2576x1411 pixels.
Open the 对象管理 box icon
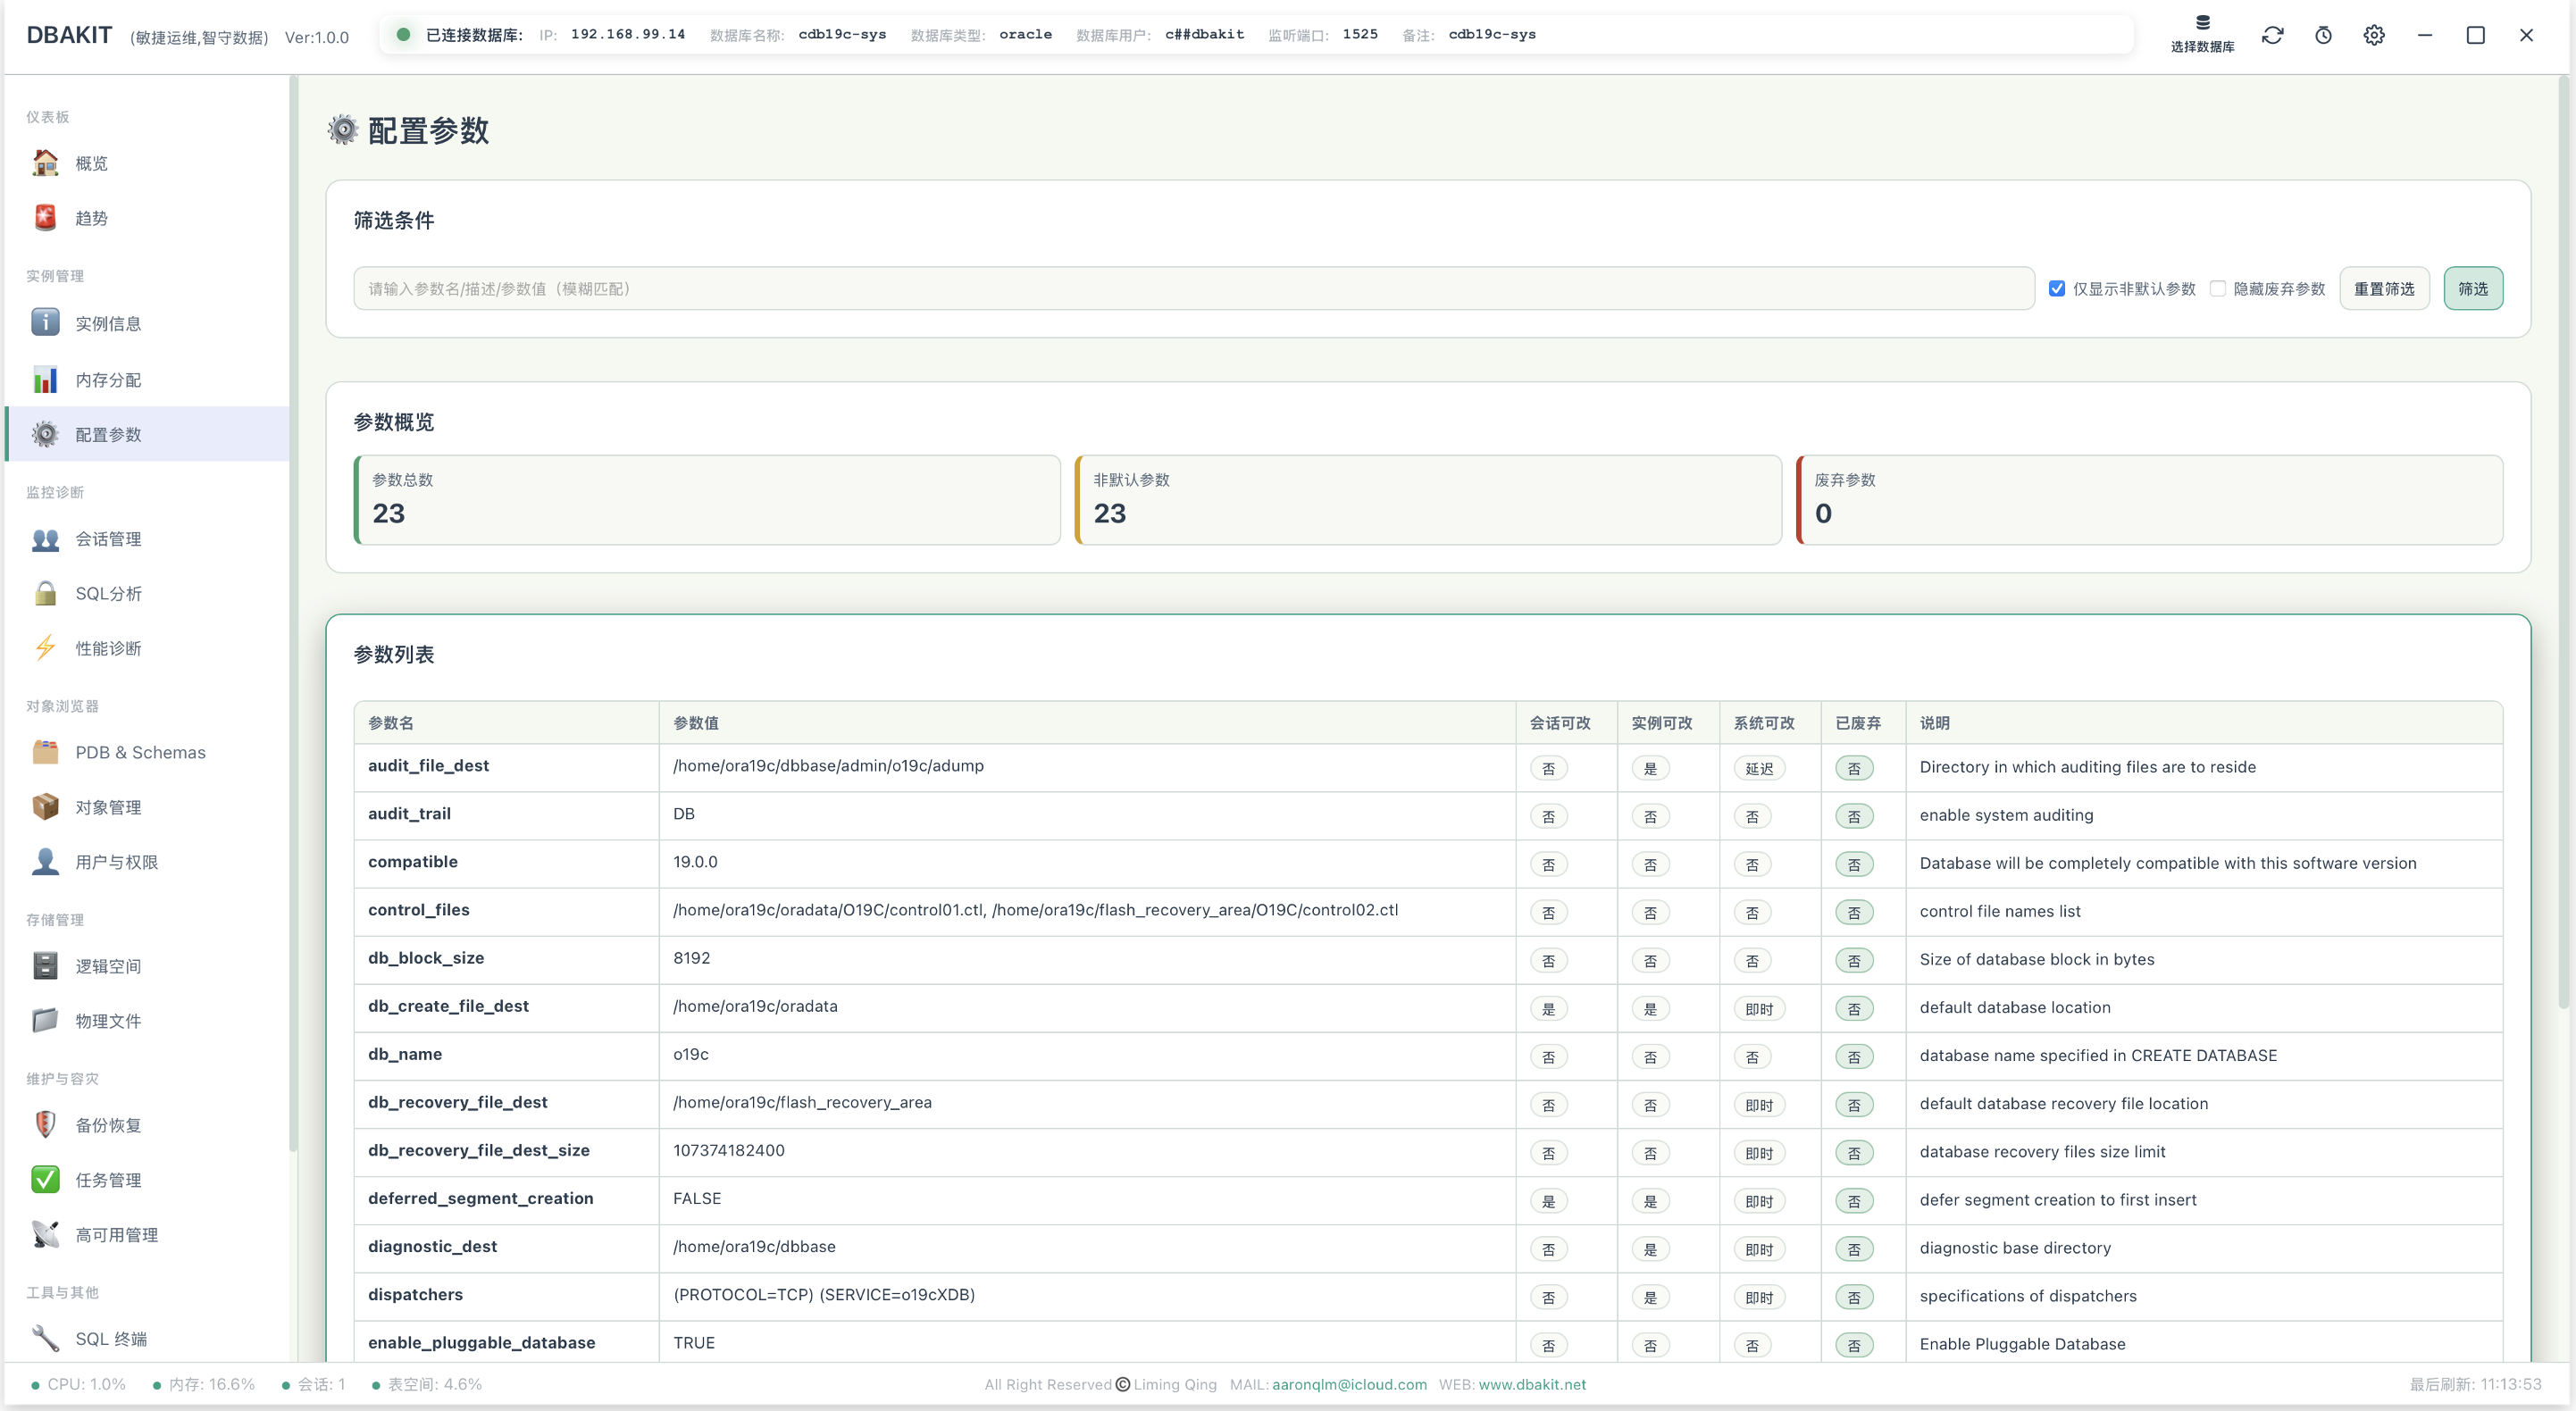click(x=45, y=807)
